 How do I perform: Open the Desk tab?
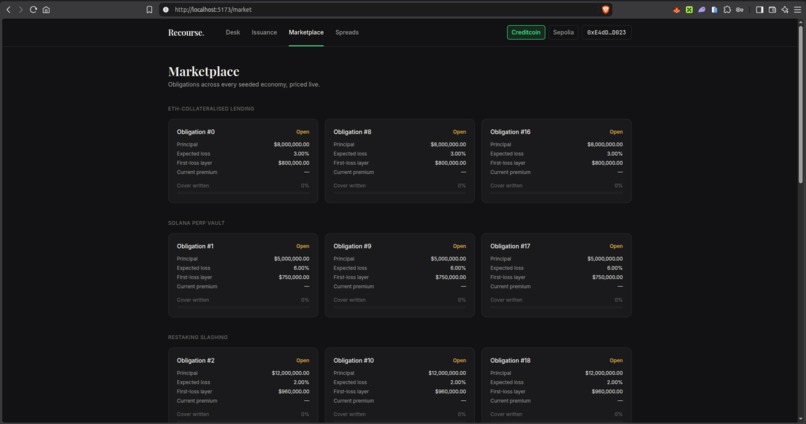pos(233,32)
